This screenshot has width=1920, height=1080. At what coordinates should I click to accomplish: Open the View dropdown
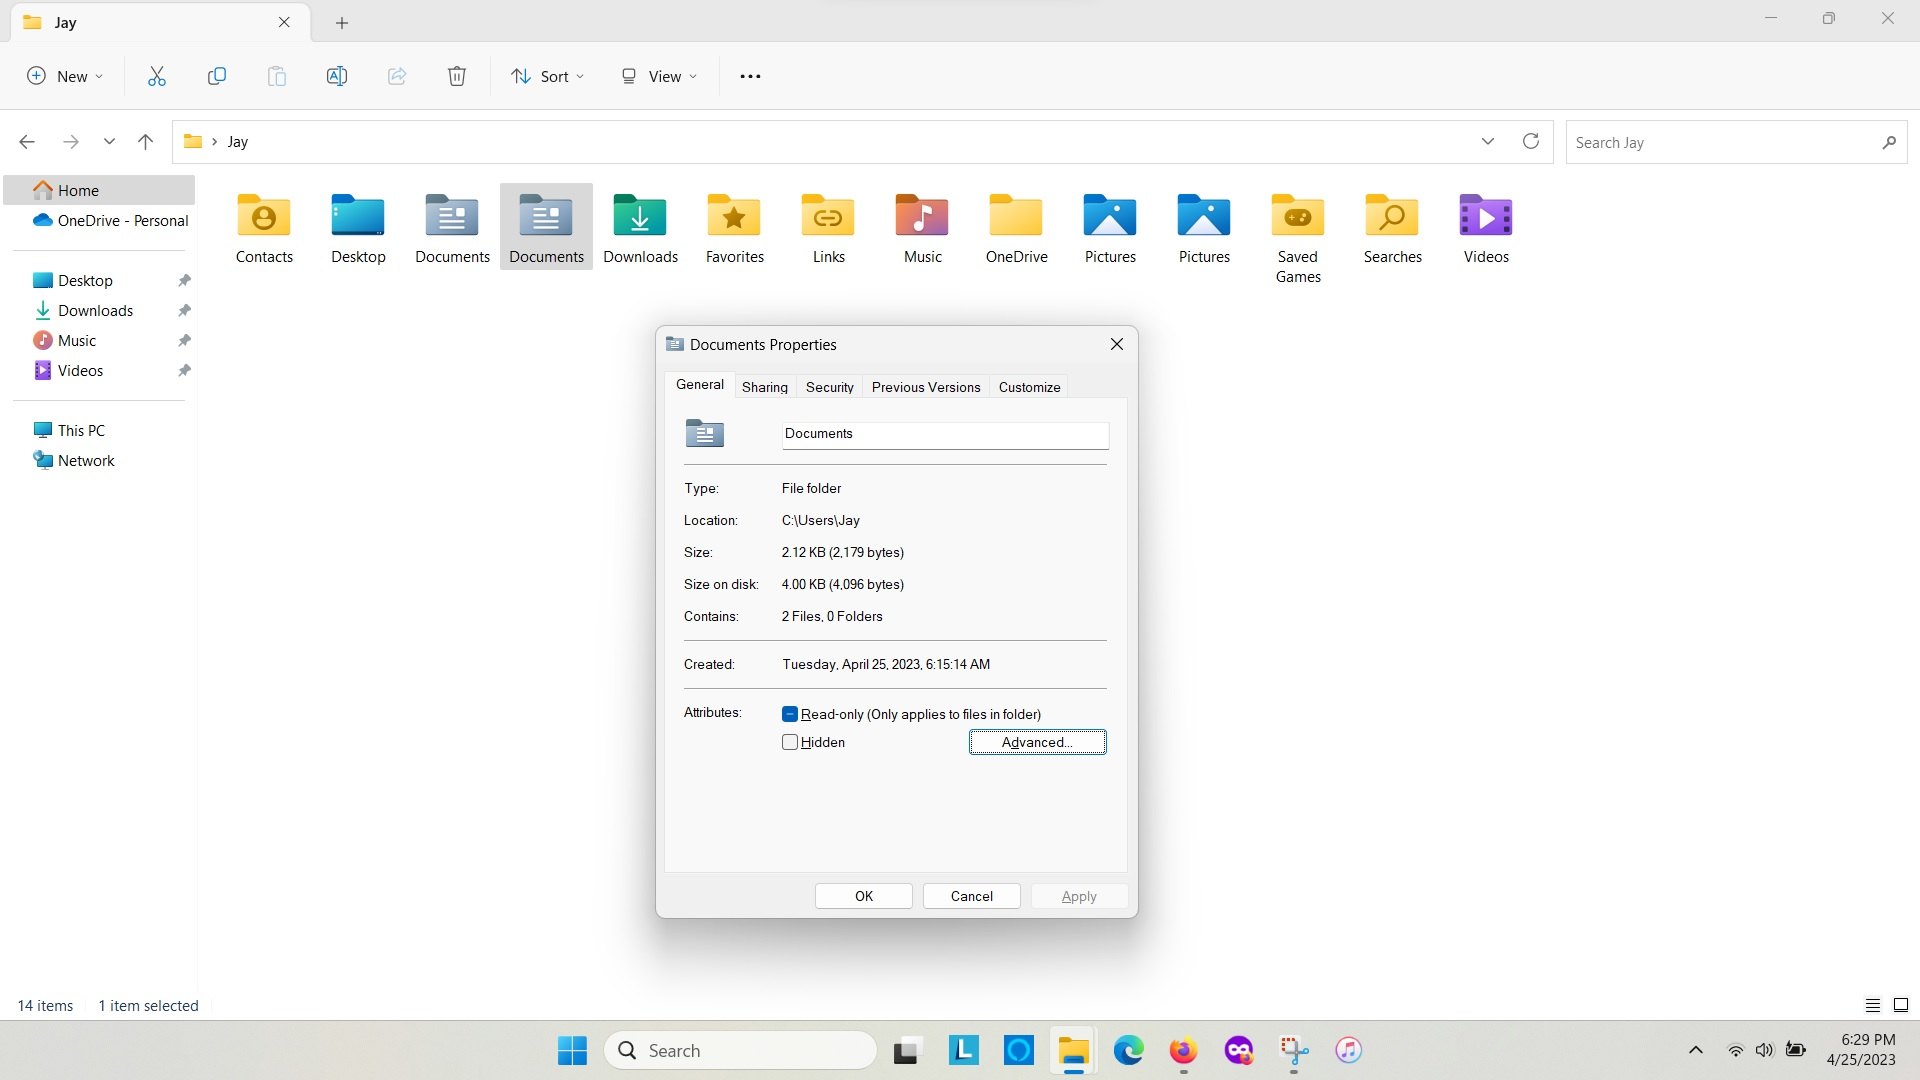[x=659, y=76]
